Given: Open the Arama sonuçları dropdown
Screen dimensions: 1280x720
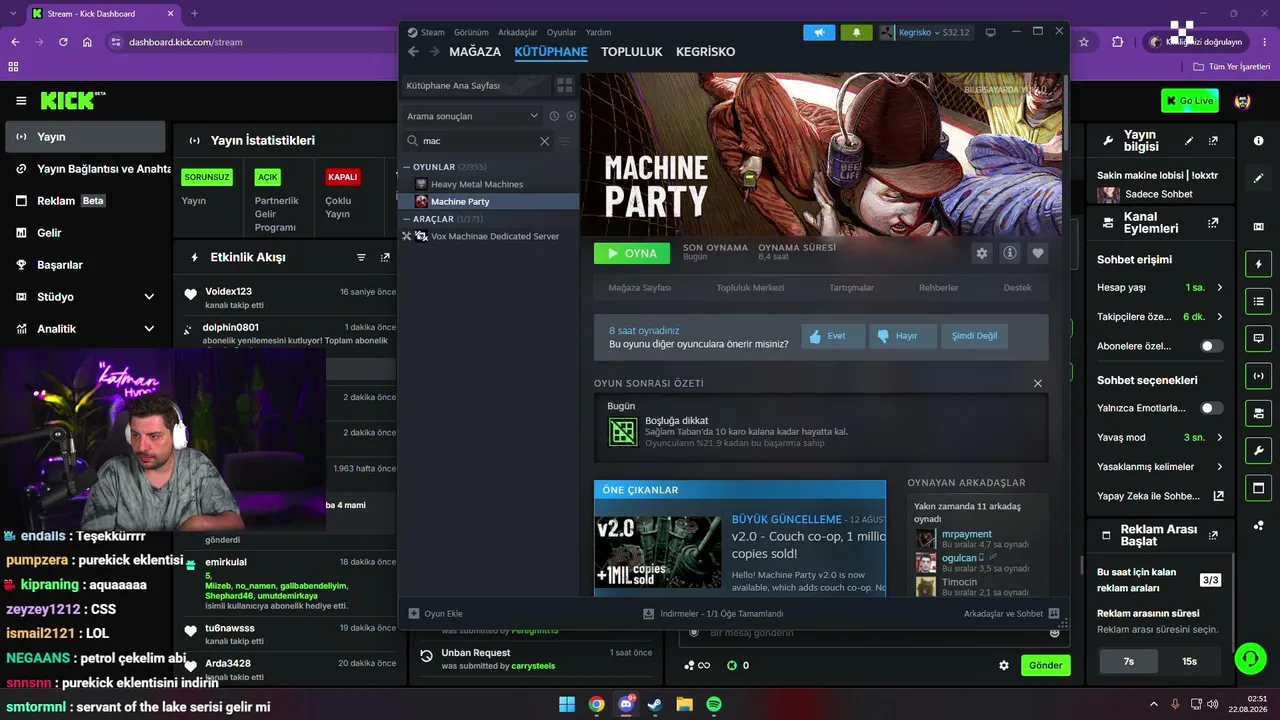Looking at the screenshot, I should (472, 116).
